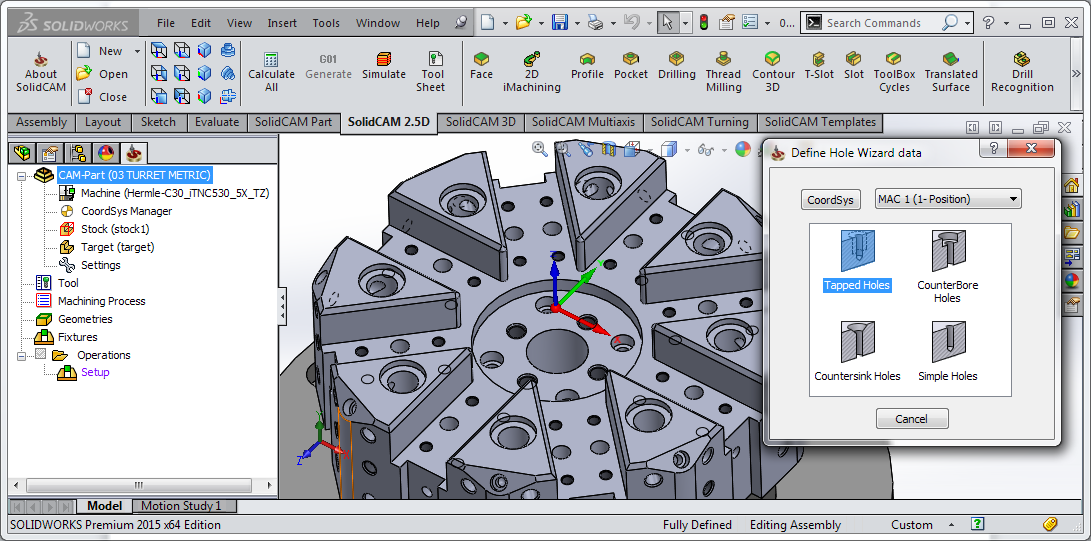Switch to the SolidCAM 3D tab
This screenshot has height=541, width=1091.
(481, 122)
